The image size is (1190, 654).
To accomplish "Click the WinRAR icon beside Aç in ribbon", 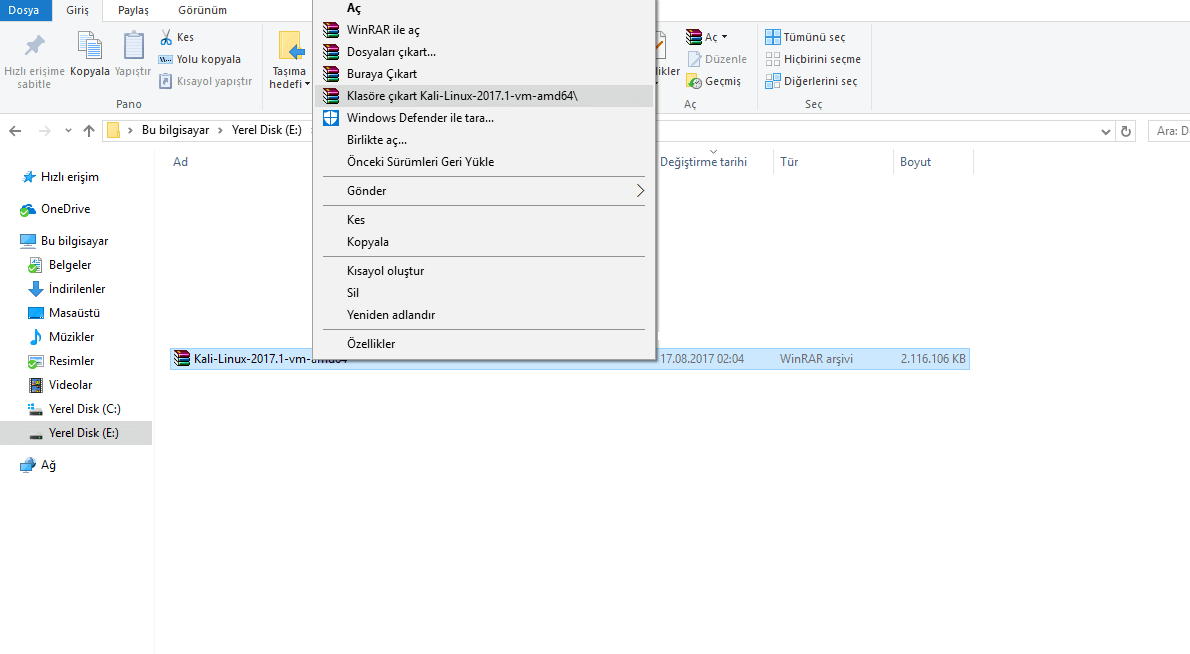I will tap(694, 37).
